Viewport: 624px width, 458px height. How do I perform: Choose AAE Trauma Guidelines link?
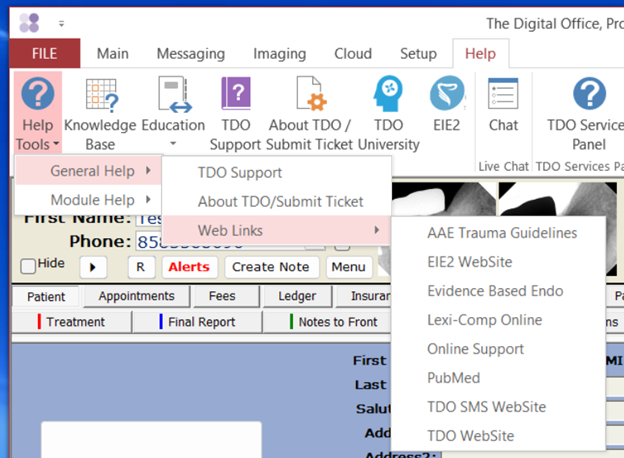501,233
